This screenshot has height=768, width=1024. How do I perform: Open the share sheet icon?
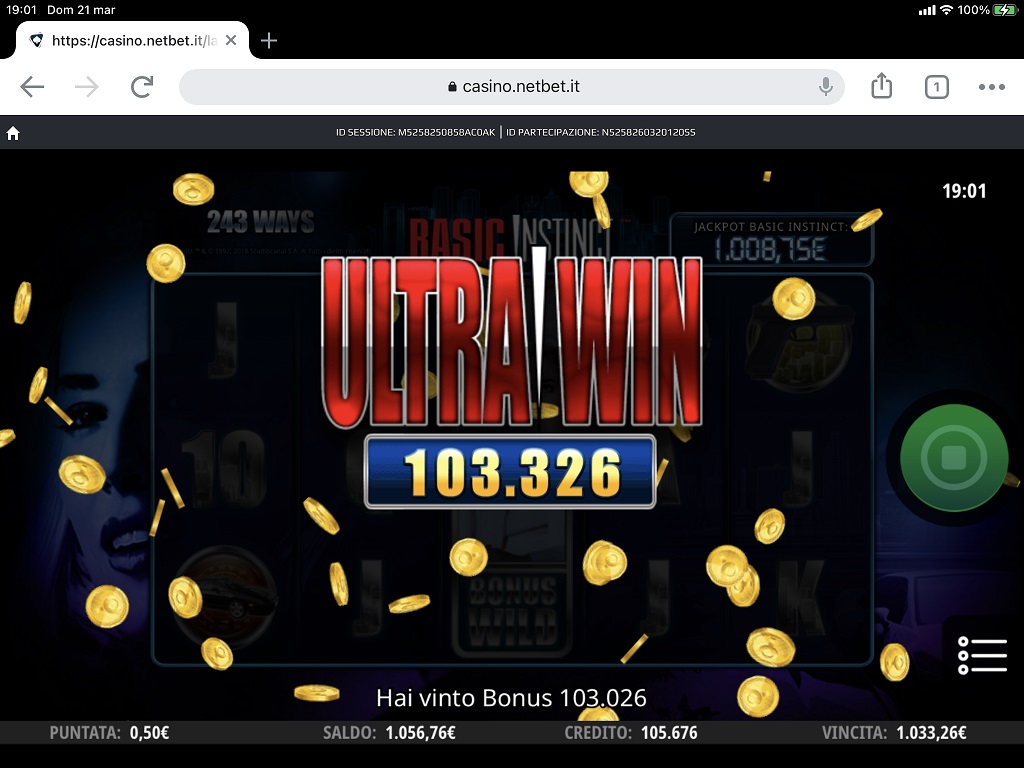[x=882, y=86]
